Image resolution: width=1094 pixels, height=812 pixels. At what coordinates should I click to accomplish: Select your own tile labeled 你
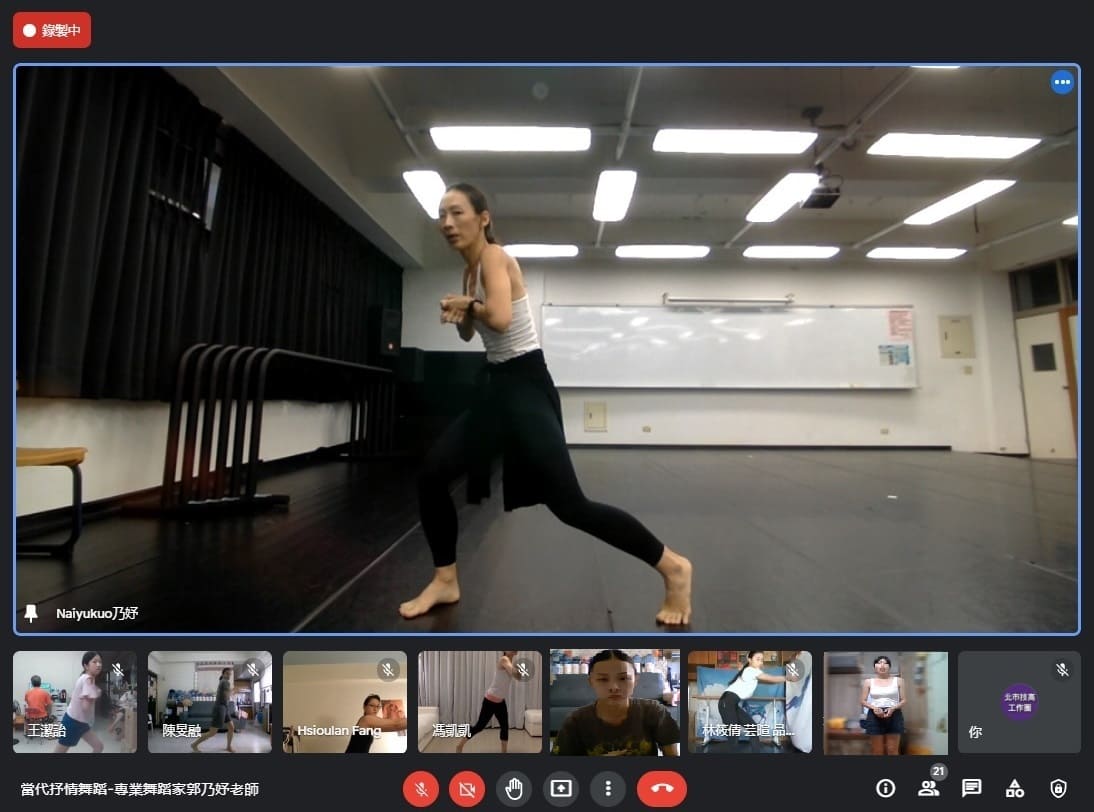[1019, 702]
